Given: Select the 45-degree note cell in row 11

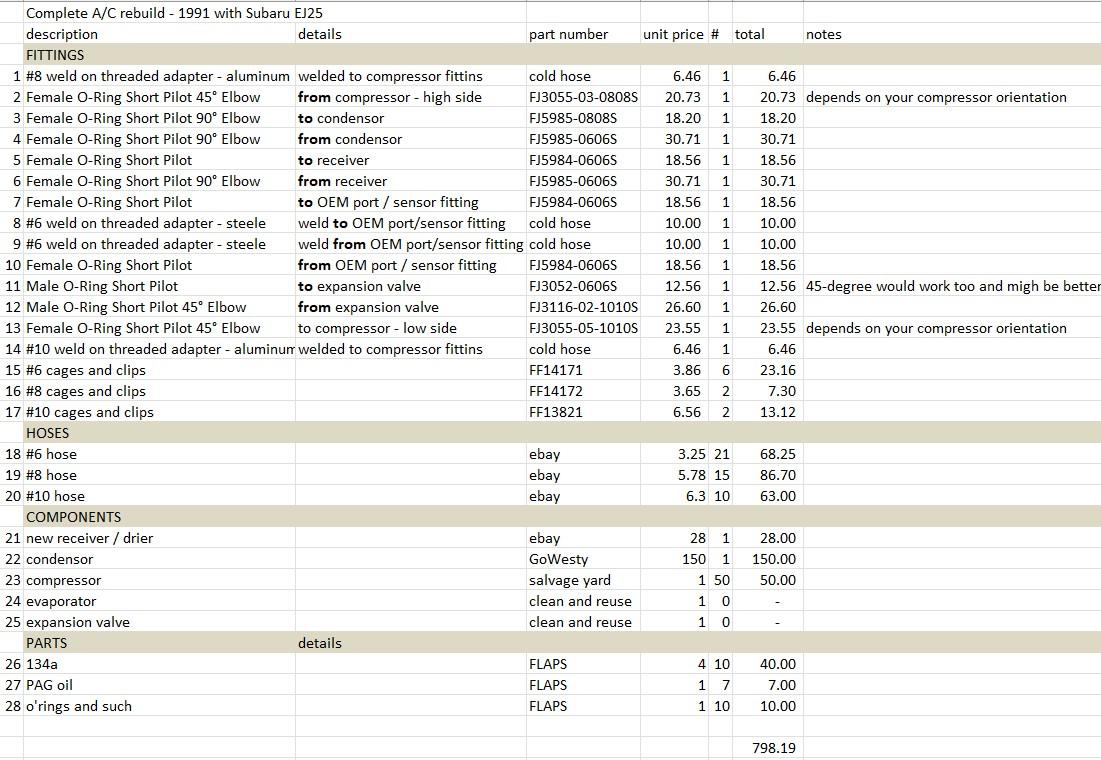Looking at the screenshot, I should (950, 286).
